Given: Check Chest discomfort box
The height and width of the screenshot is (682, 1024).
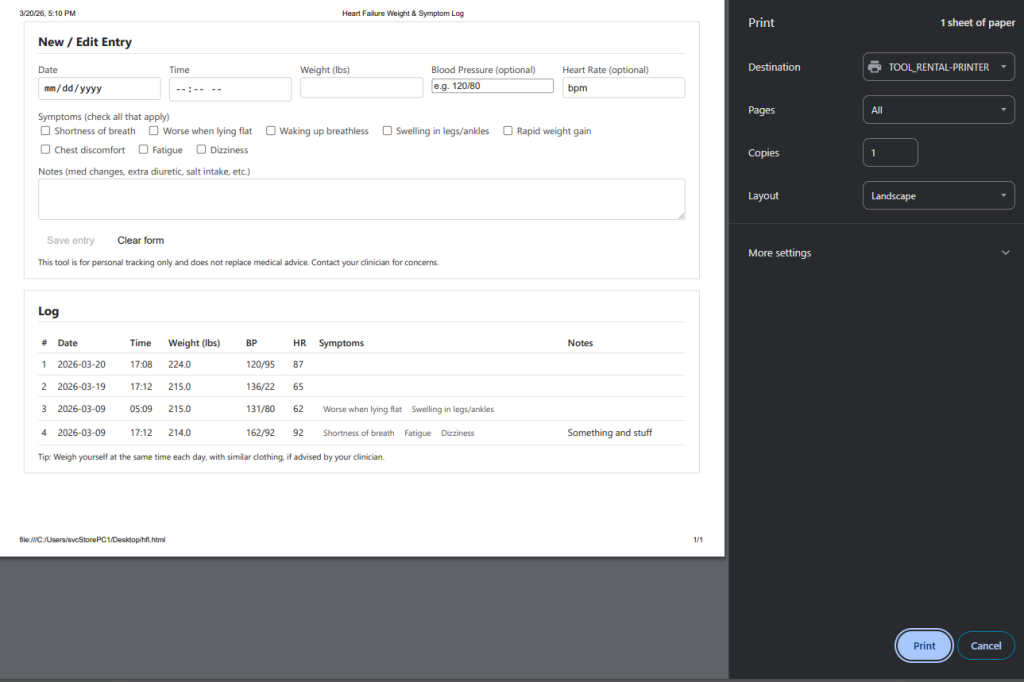Looking at the screenshot, I should [x=46, y=150].
